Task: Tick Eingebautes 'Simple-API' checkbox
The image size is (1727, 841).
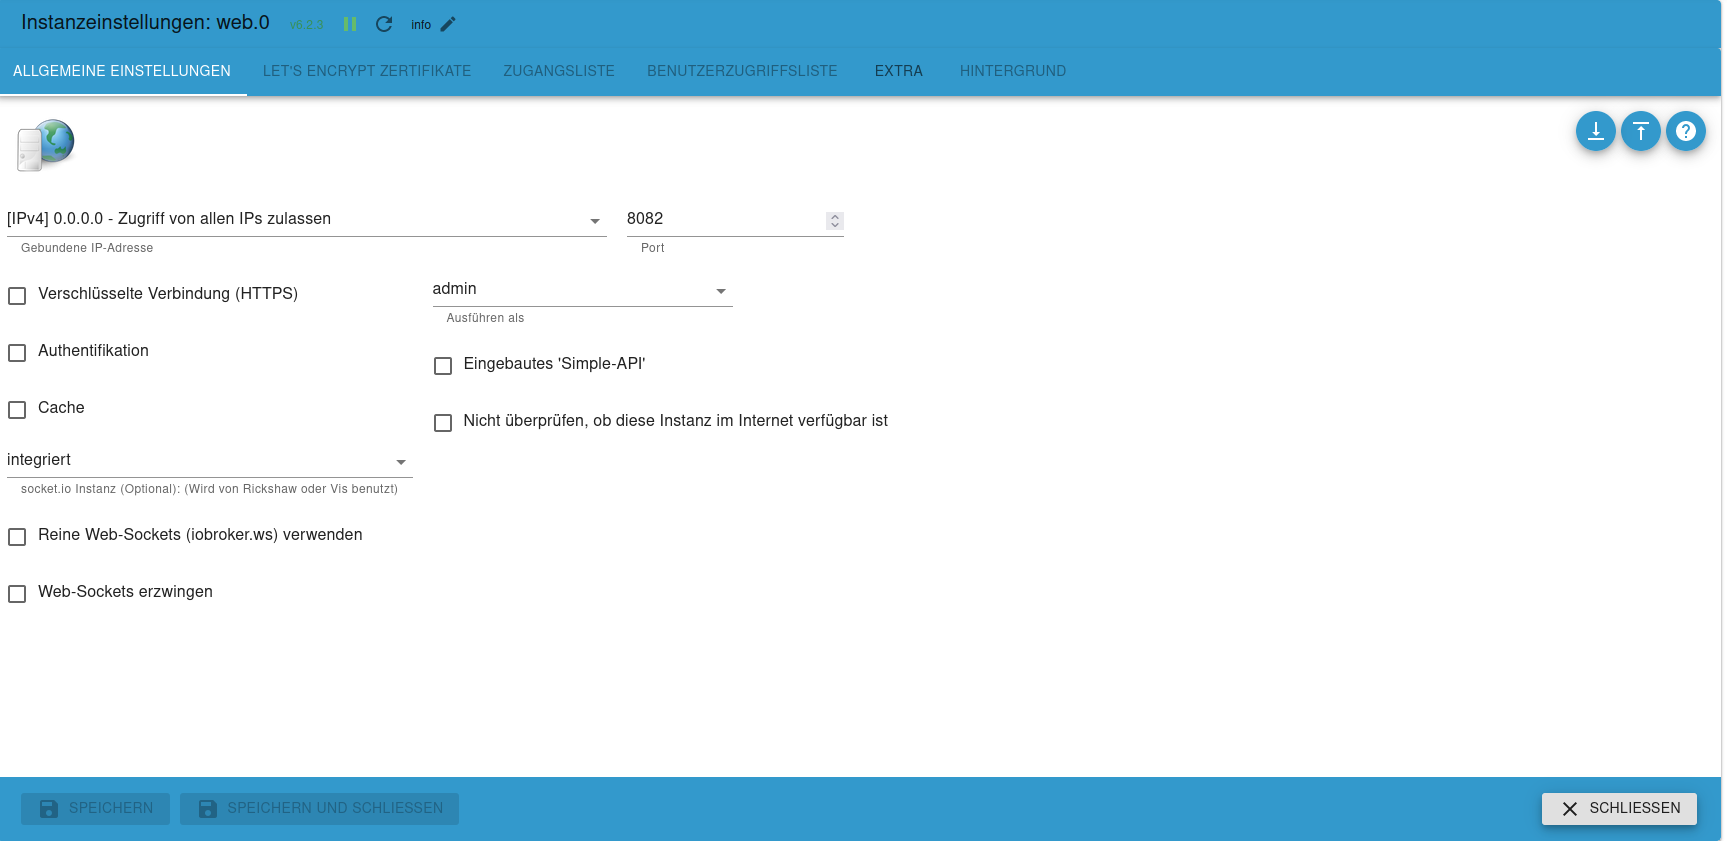Action: [x=443, y=366]
